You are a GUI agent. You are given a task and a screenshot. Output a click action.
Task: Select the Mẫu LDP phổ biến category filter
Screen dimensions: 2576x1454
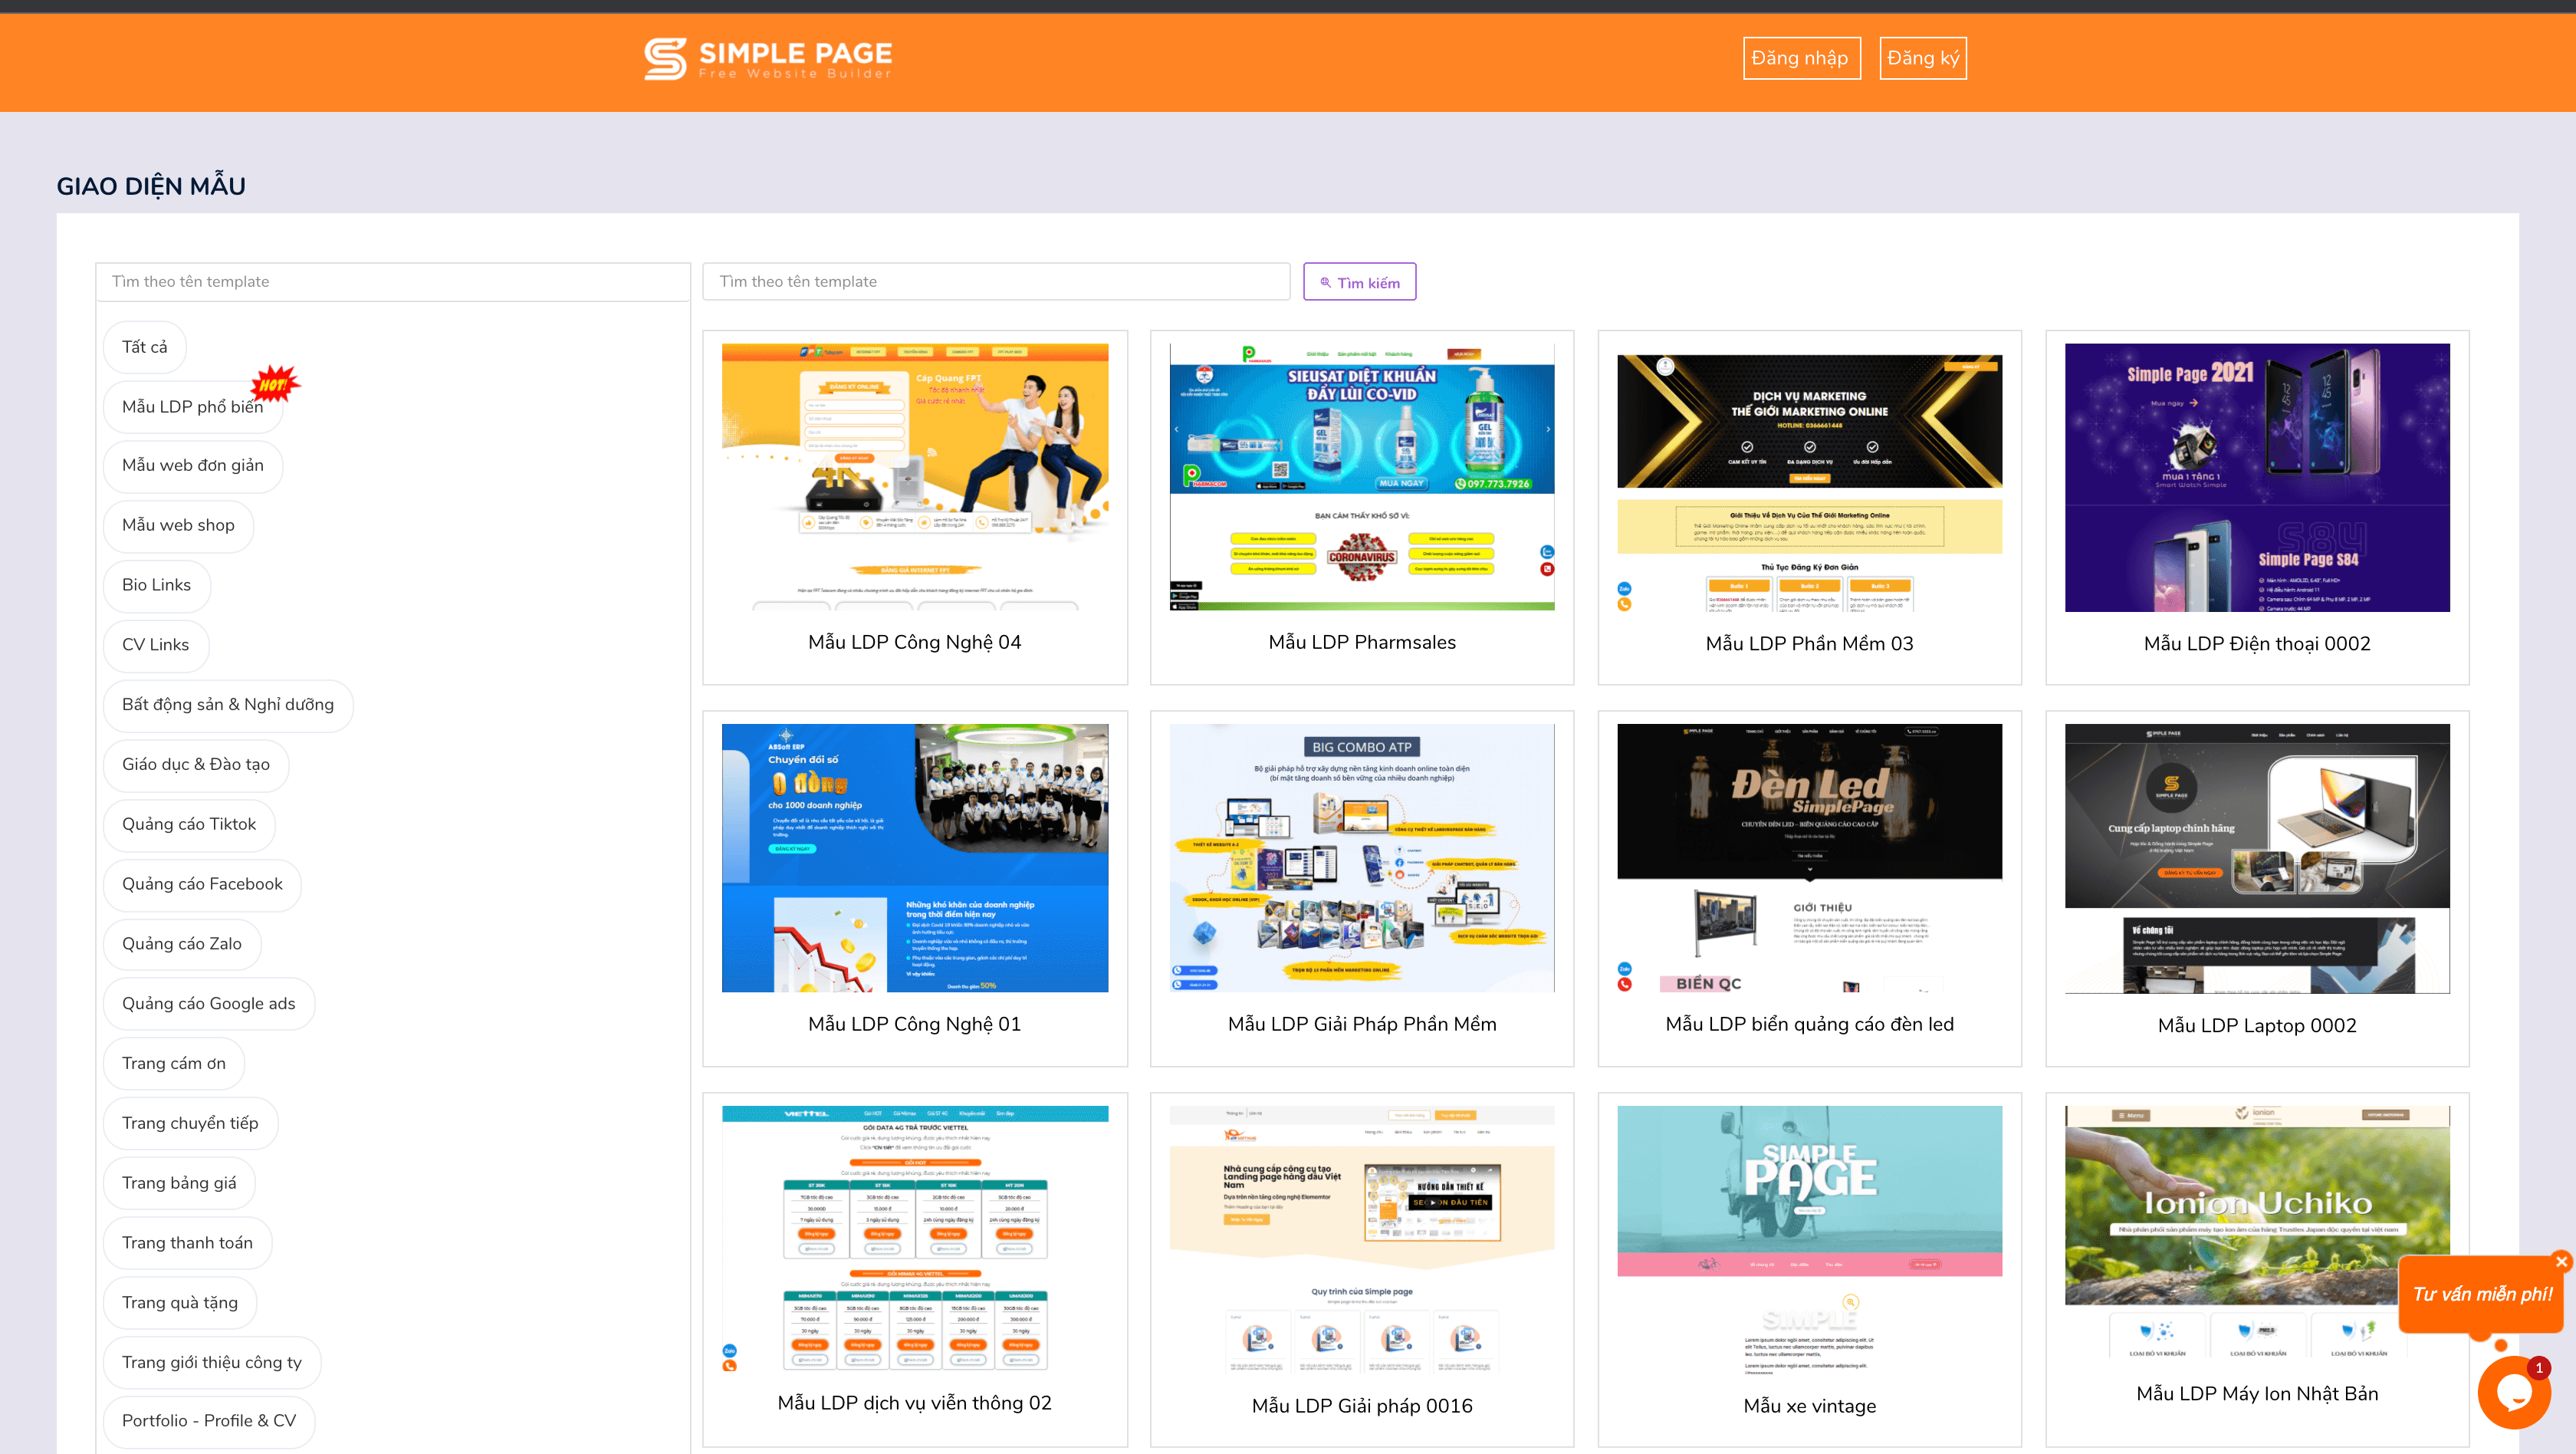coord(193,405)
